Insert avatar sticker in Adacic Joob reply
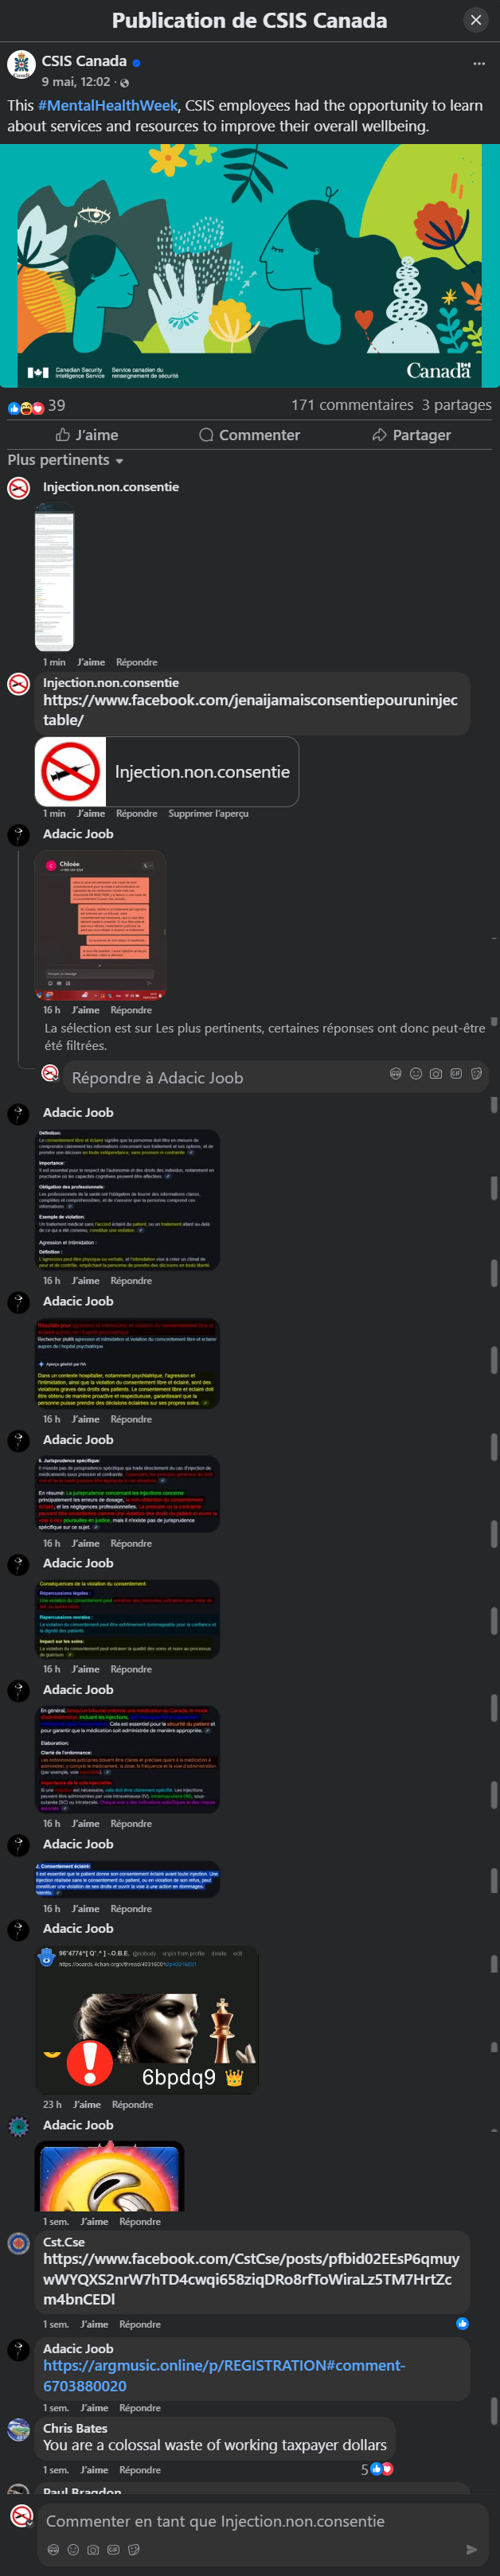This screenshot has height=2576, width=500. pos(396,1074)
